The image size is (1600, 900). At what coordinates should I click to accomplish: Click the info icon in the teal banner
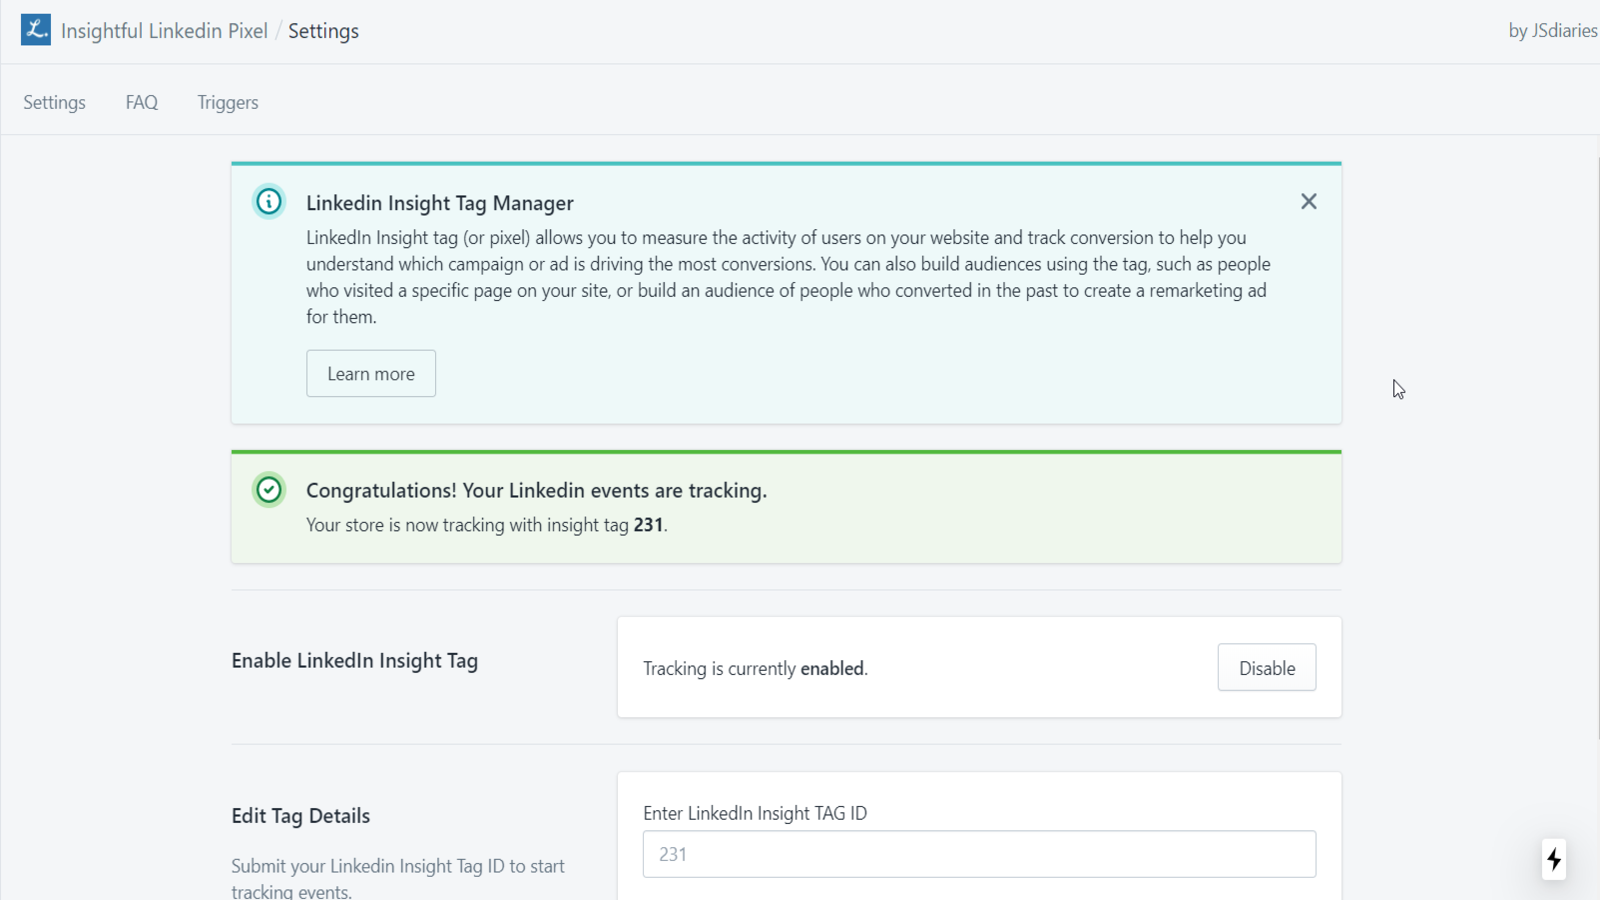269,202
